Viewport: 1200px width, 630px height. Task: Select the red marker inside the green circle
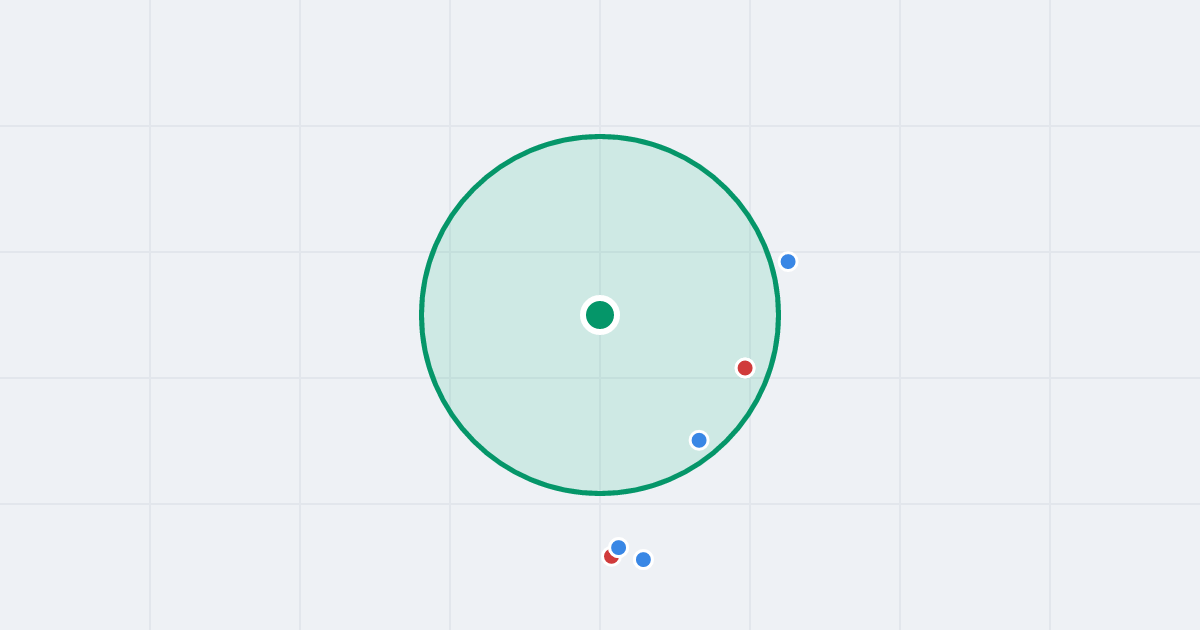pos(745,368)
